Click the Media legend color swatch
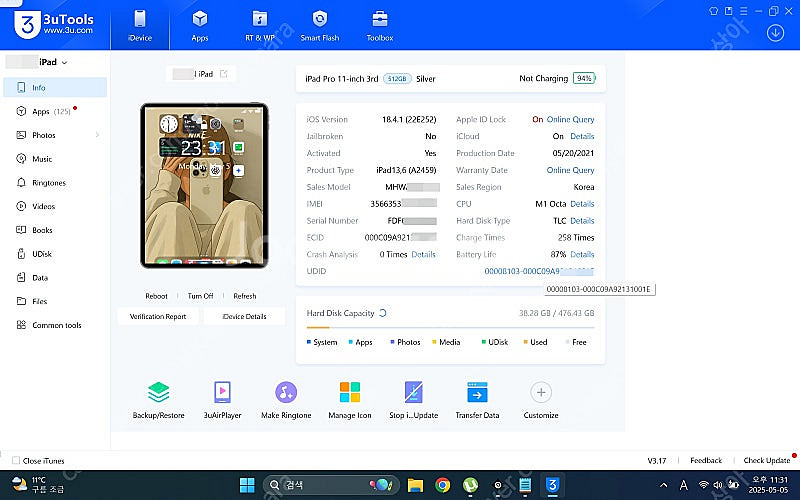Image resolution: width=800 pixels, height=500 pixels. tap(434, 342)
